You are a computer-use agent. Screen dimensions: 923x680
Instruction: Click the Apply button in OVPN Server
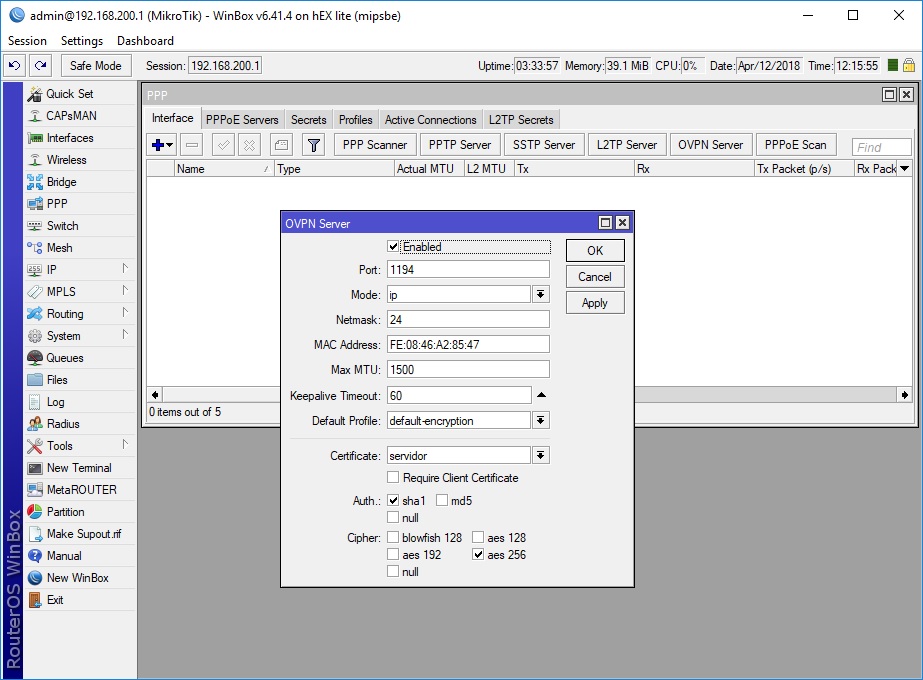(x=594, y=303)
